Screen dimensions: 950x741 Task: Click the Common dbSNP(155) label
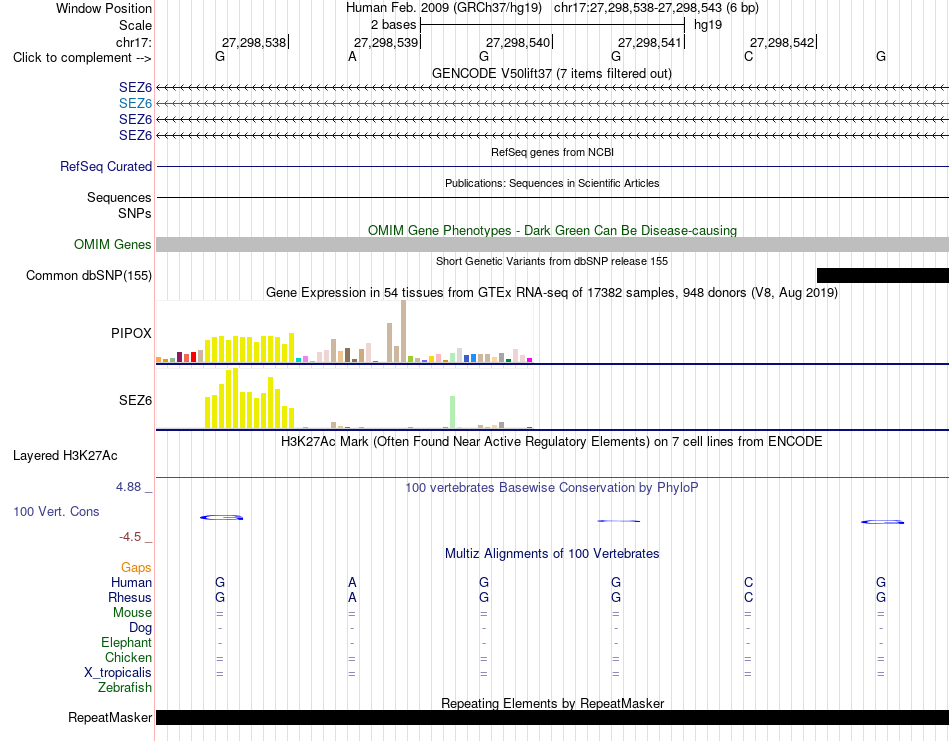89,276
